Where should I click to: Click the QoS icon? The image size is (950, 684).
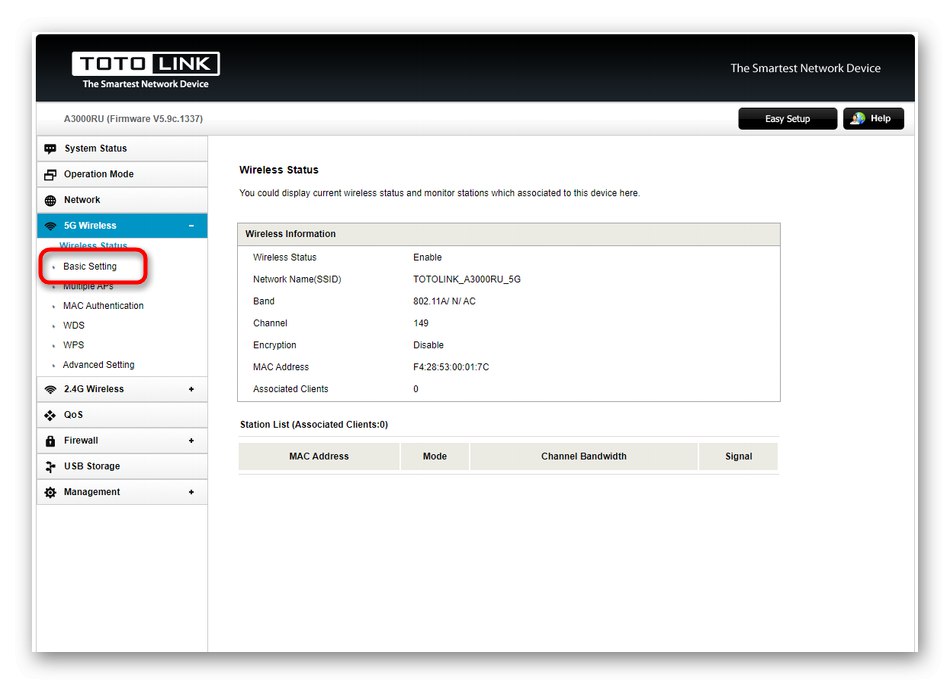[50, 415]
